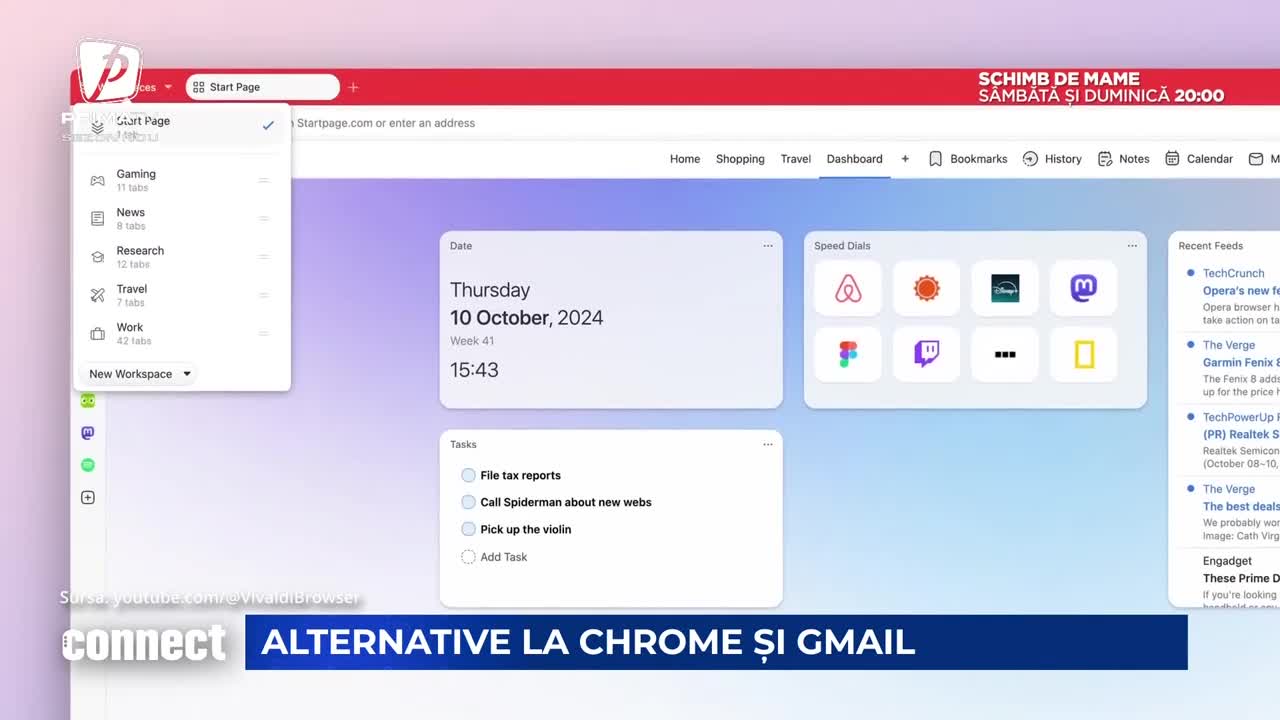Click Add Task in Tasks widget
The image size is (1280, 720).
click(x=503, y=557)
